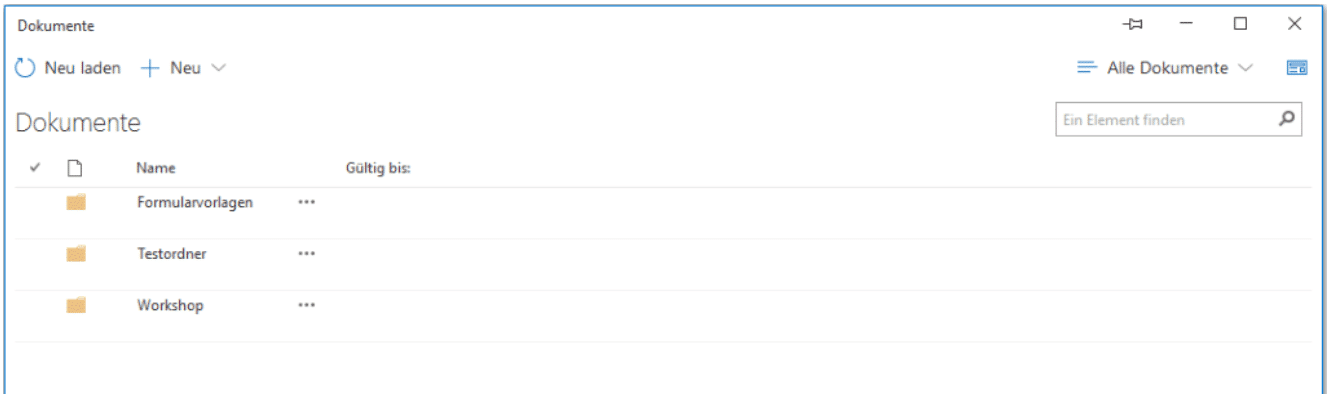Open the details pane icon at top right
Image resolution: width=1330 pixels, height=398 pixels.
click(1297, 68)
